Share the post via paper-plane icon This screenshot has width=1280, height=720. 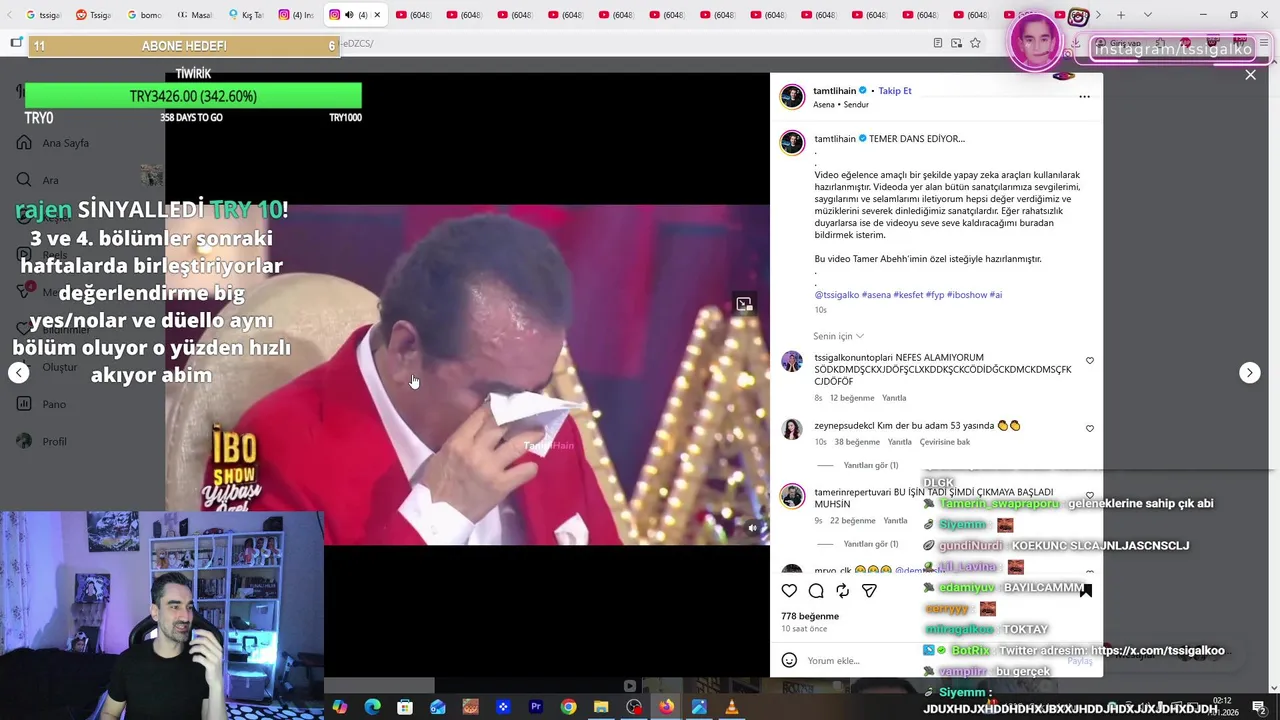869,591
